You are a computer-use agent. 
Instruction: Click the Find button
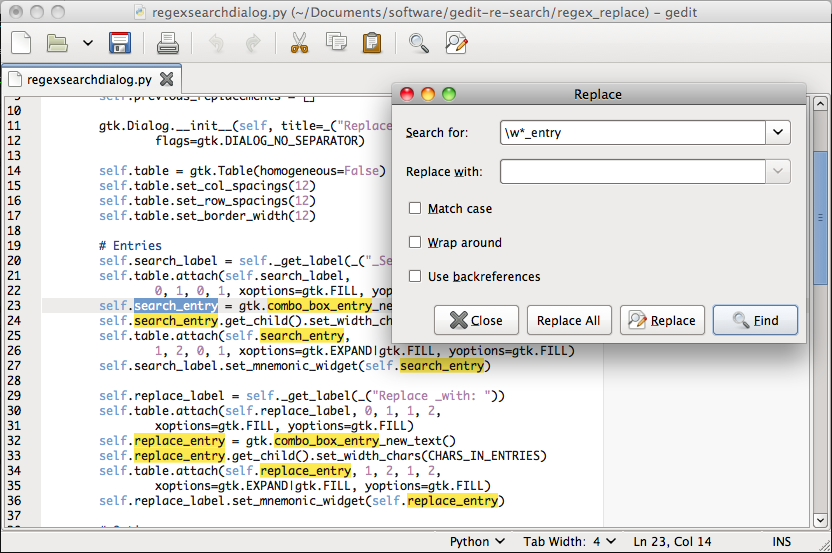click(x=755, y=321)
